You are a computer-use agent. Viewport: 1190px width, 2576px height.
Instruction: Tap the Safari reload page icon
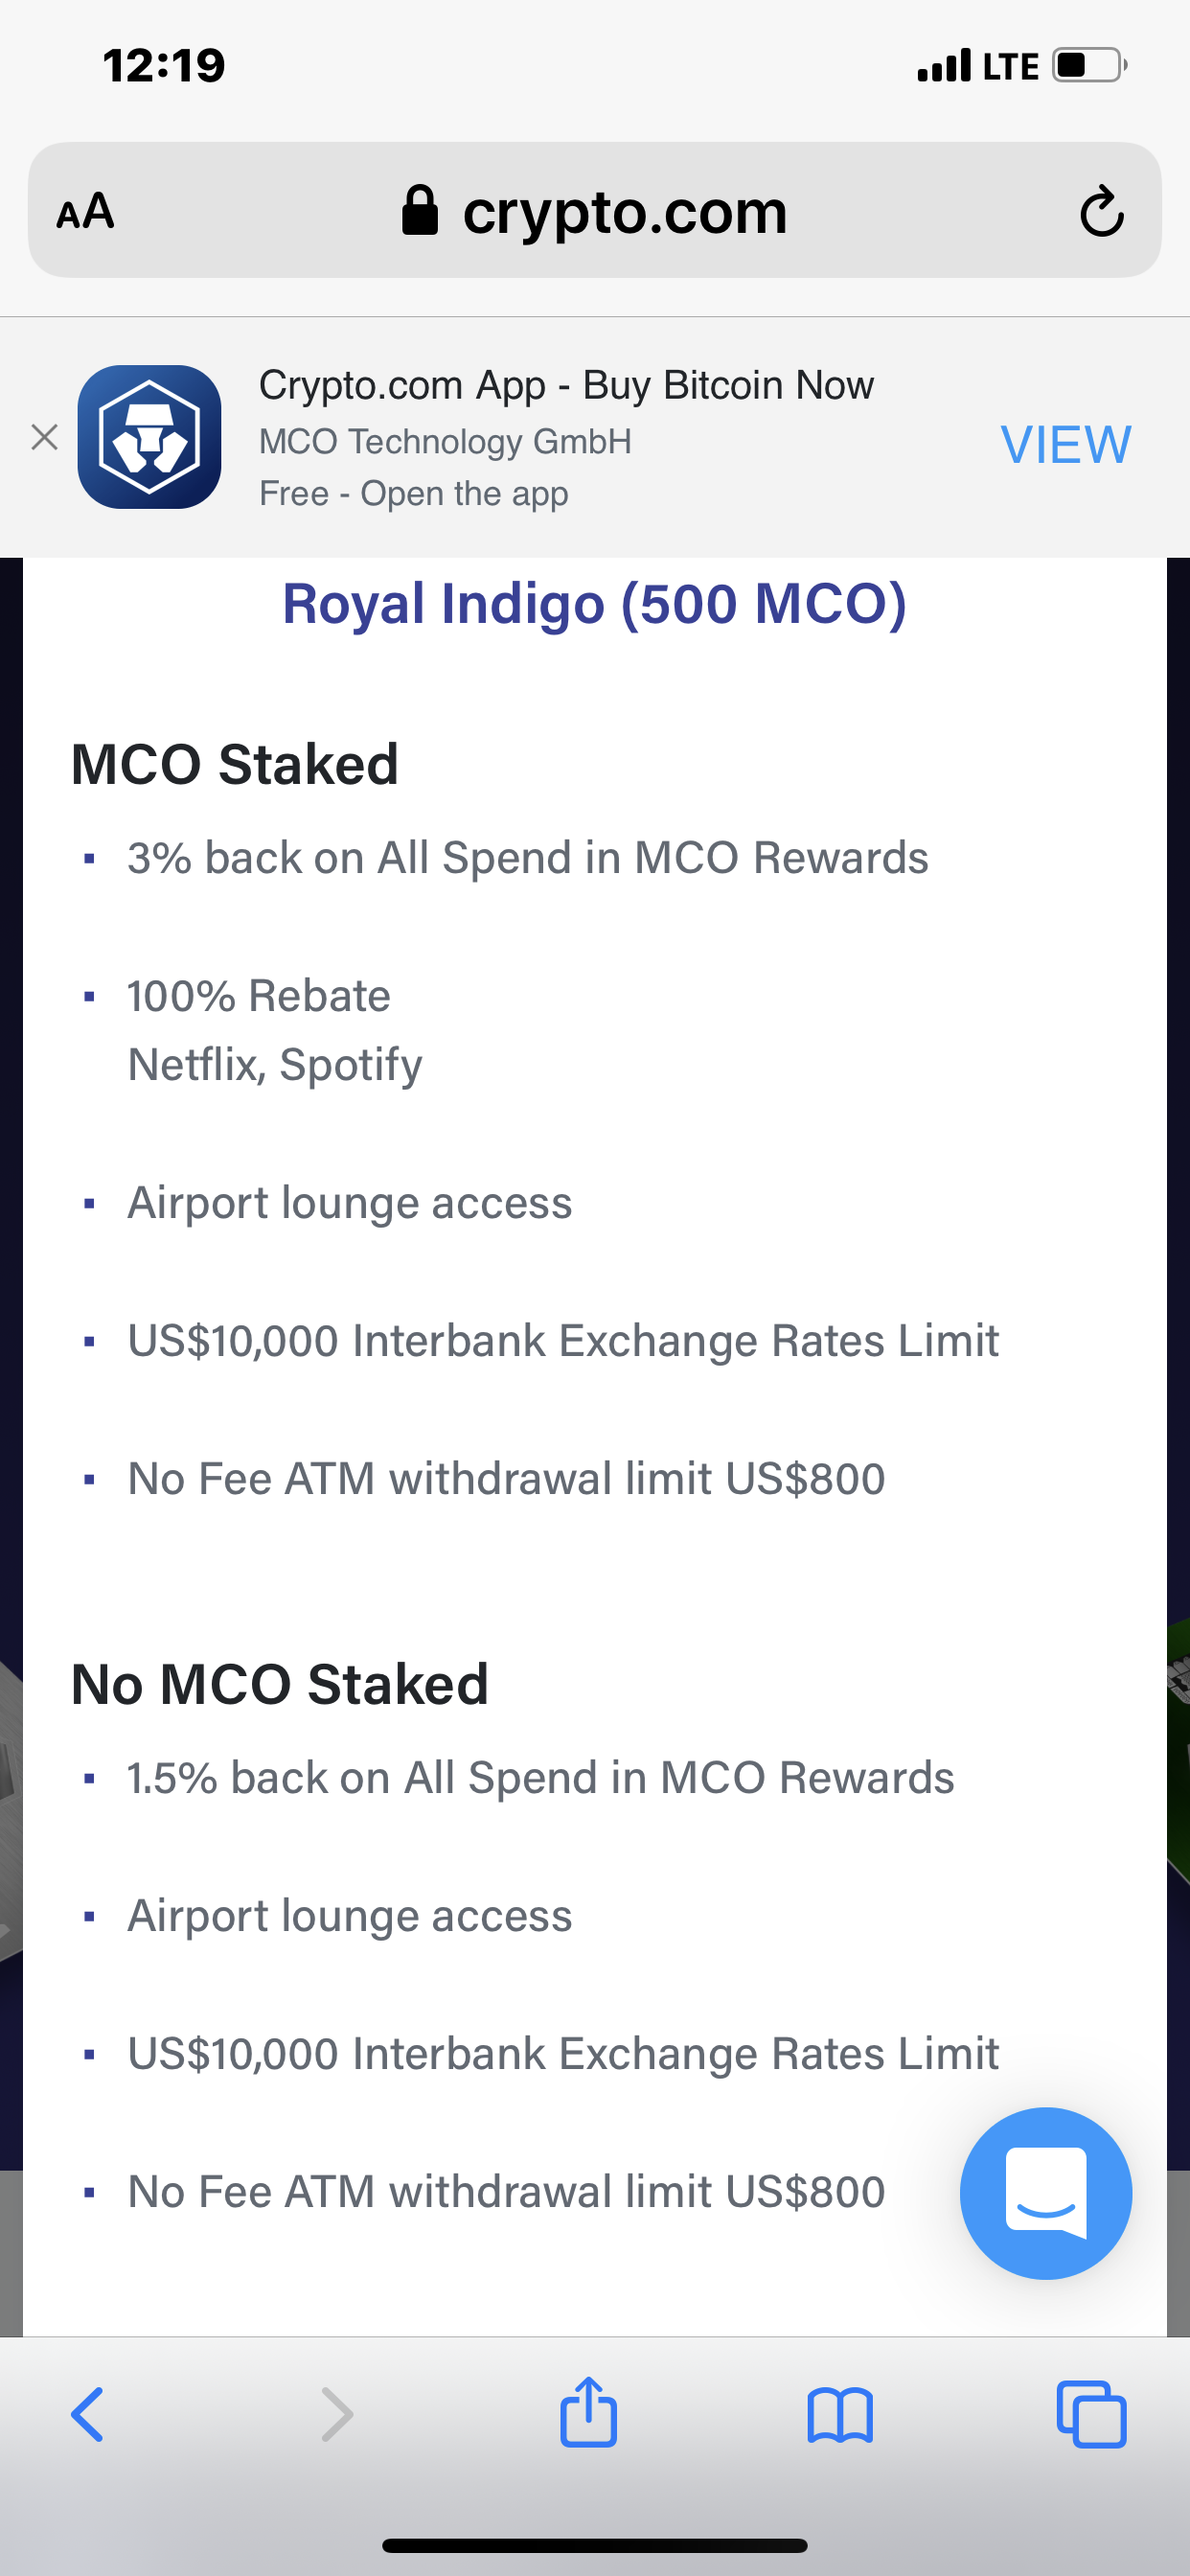tap(1101, 211)
